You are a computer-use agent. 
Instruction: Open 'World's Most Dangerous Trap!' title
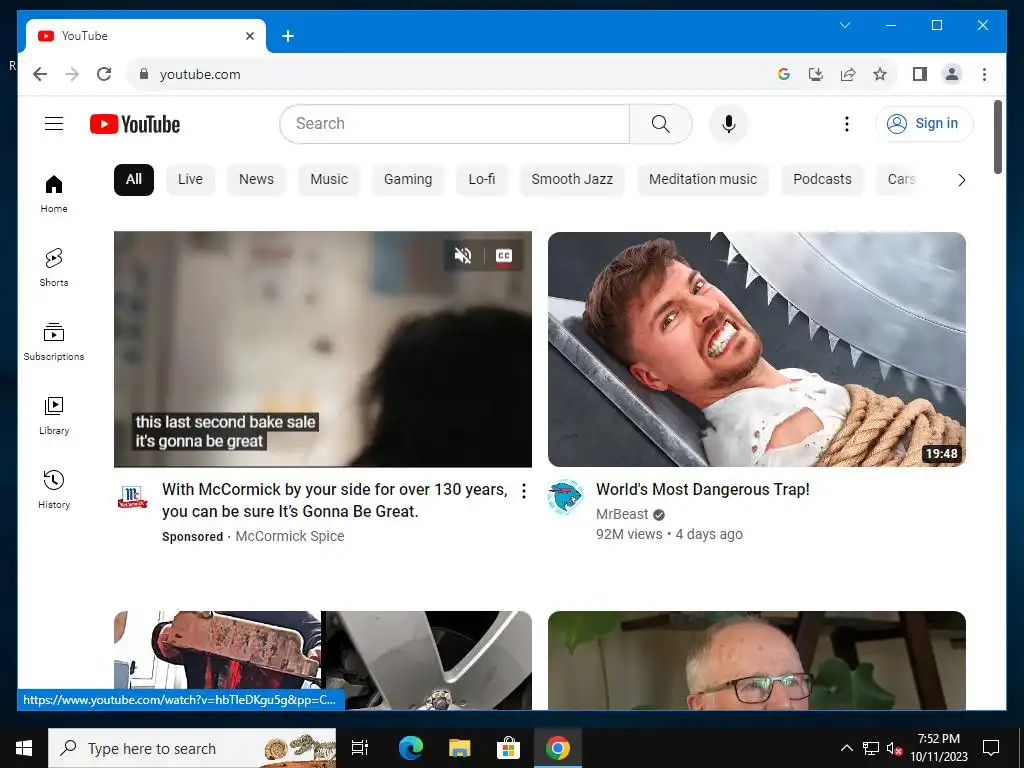[x=703, y=490]
